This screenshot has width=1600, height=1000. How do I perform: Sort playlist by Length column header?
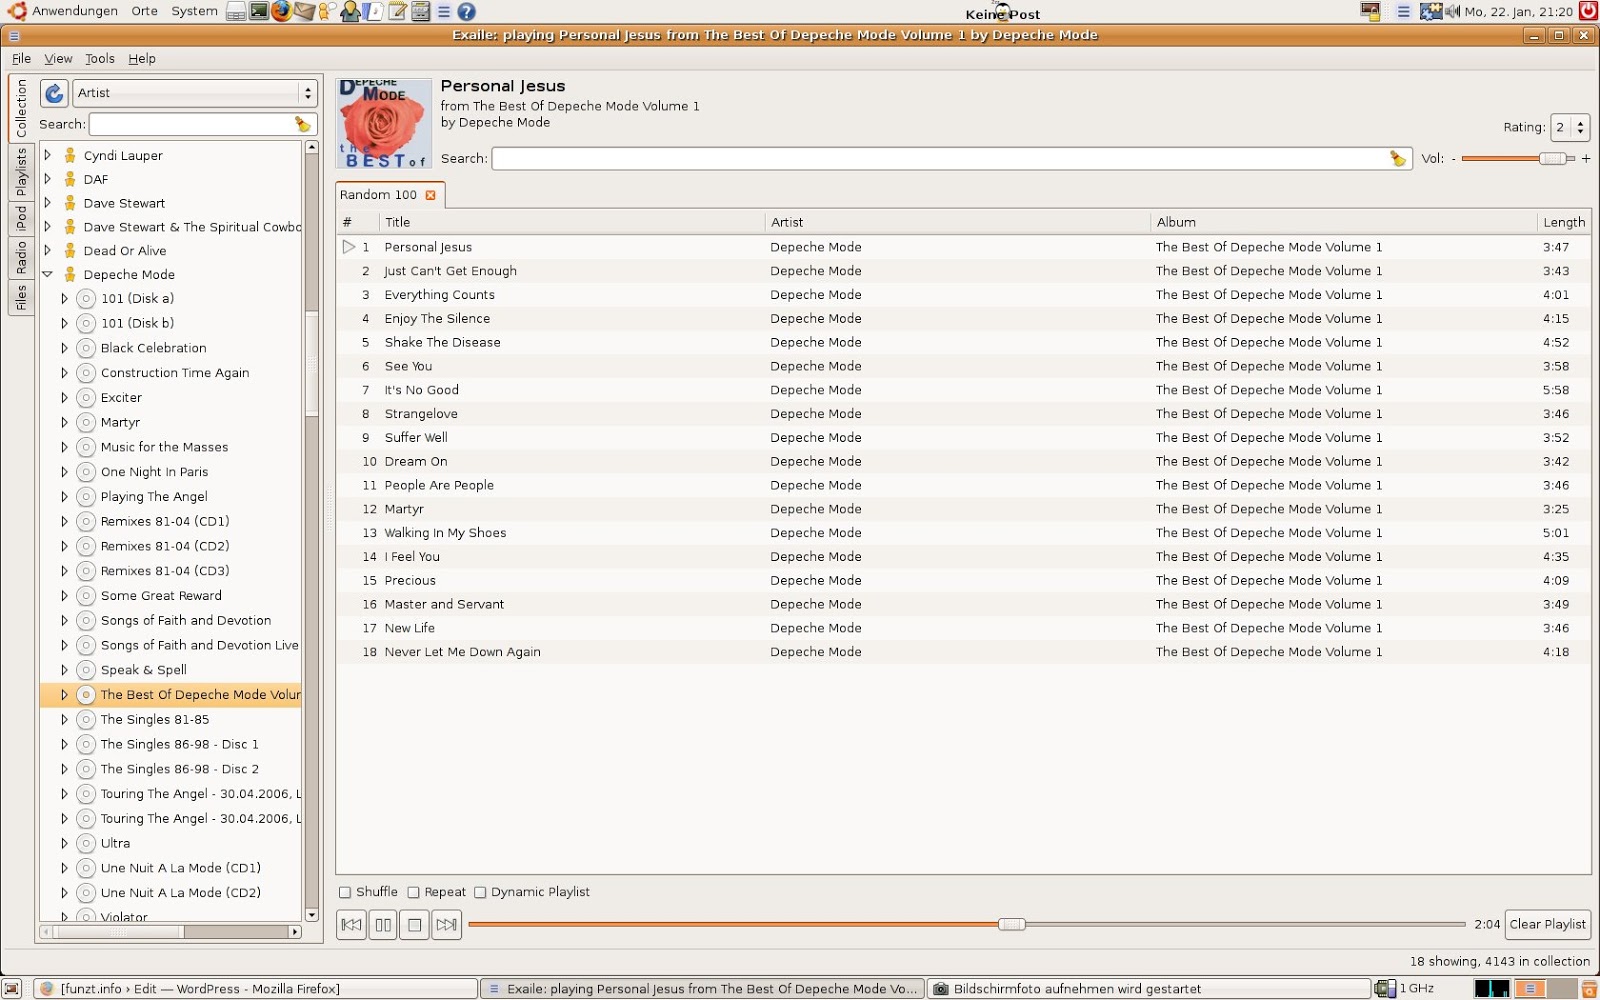(x=1563, y=222)
